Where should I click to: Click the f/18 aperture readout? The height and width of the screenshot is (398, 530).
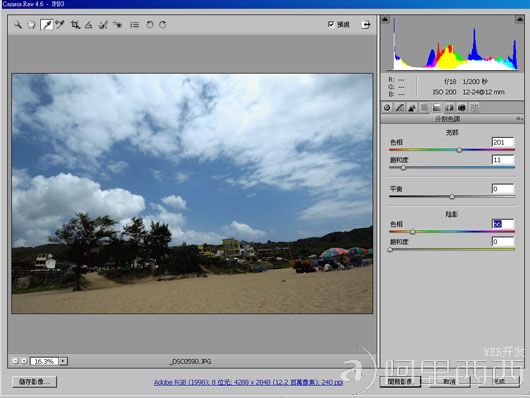click(450, 81)
